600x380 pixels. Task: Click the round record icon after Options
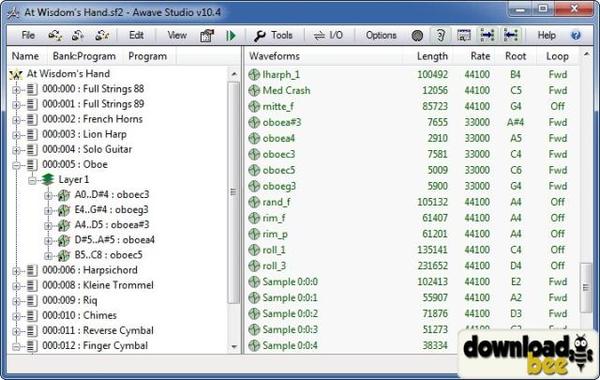(x=417, y=36)
